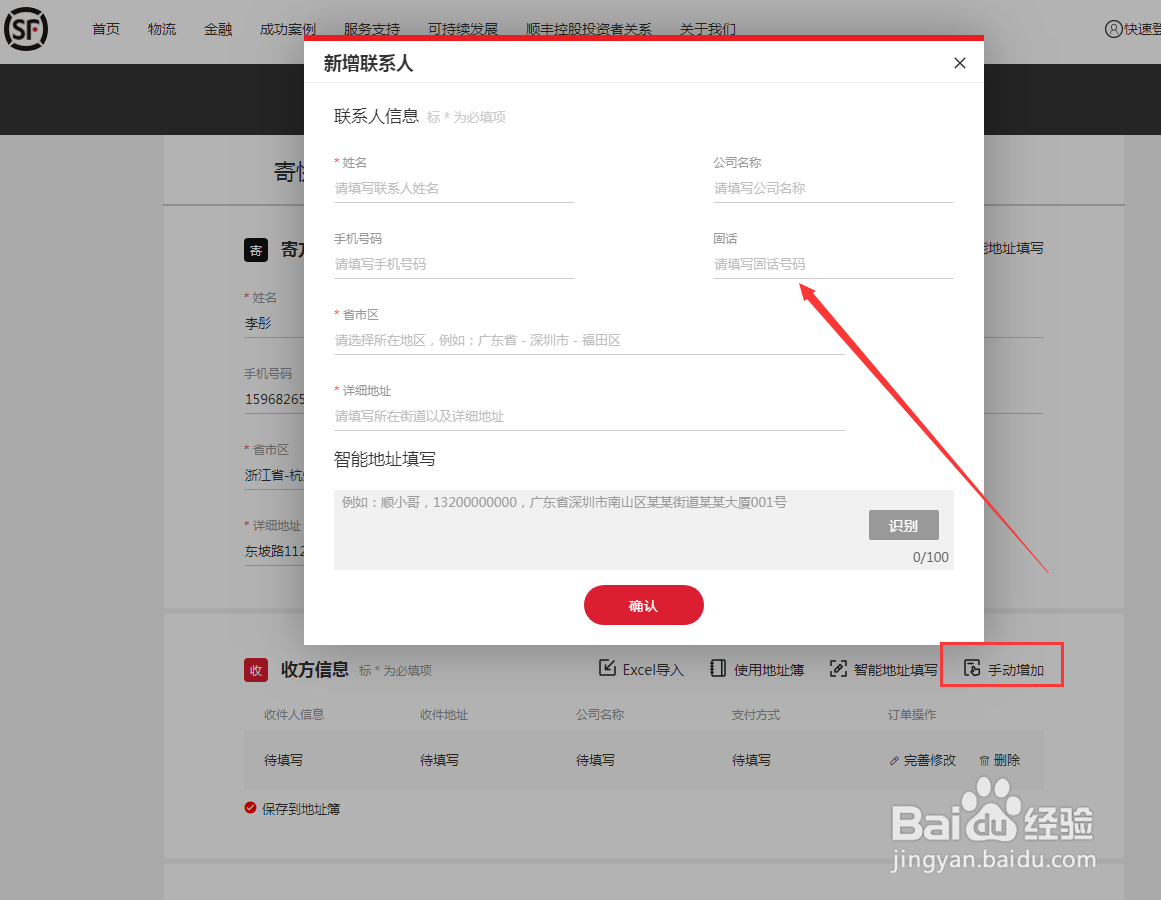Open the 使用地址簿 address book icon
Viewport: 1161px width, 900px height.
717,669
